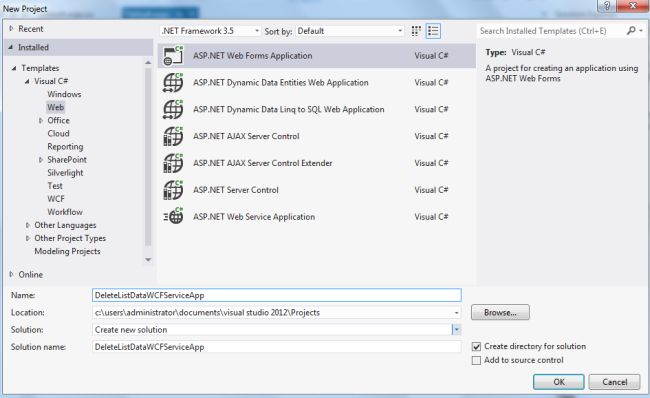Toggle Create directory for solution checkbox
This screenshot has height=398, width=650.
point(476,347)
